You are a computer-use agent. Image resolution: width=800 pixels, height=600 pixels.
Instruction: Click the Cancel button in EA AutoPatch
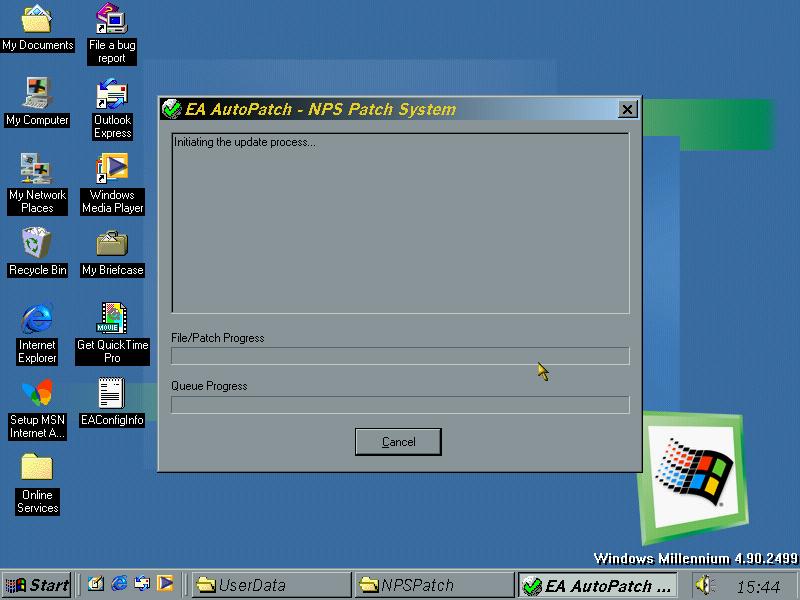click(398, 442)
